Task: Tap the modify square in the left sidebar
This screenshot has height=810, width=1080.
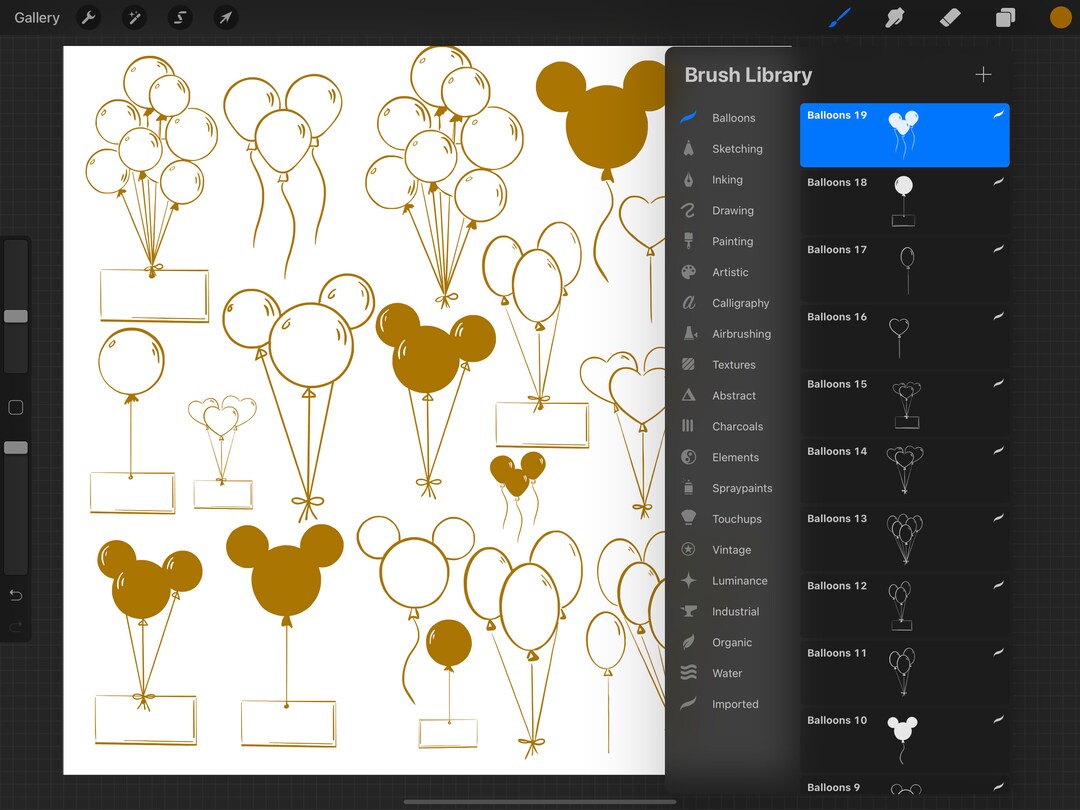Action: [x=15, y=407]
